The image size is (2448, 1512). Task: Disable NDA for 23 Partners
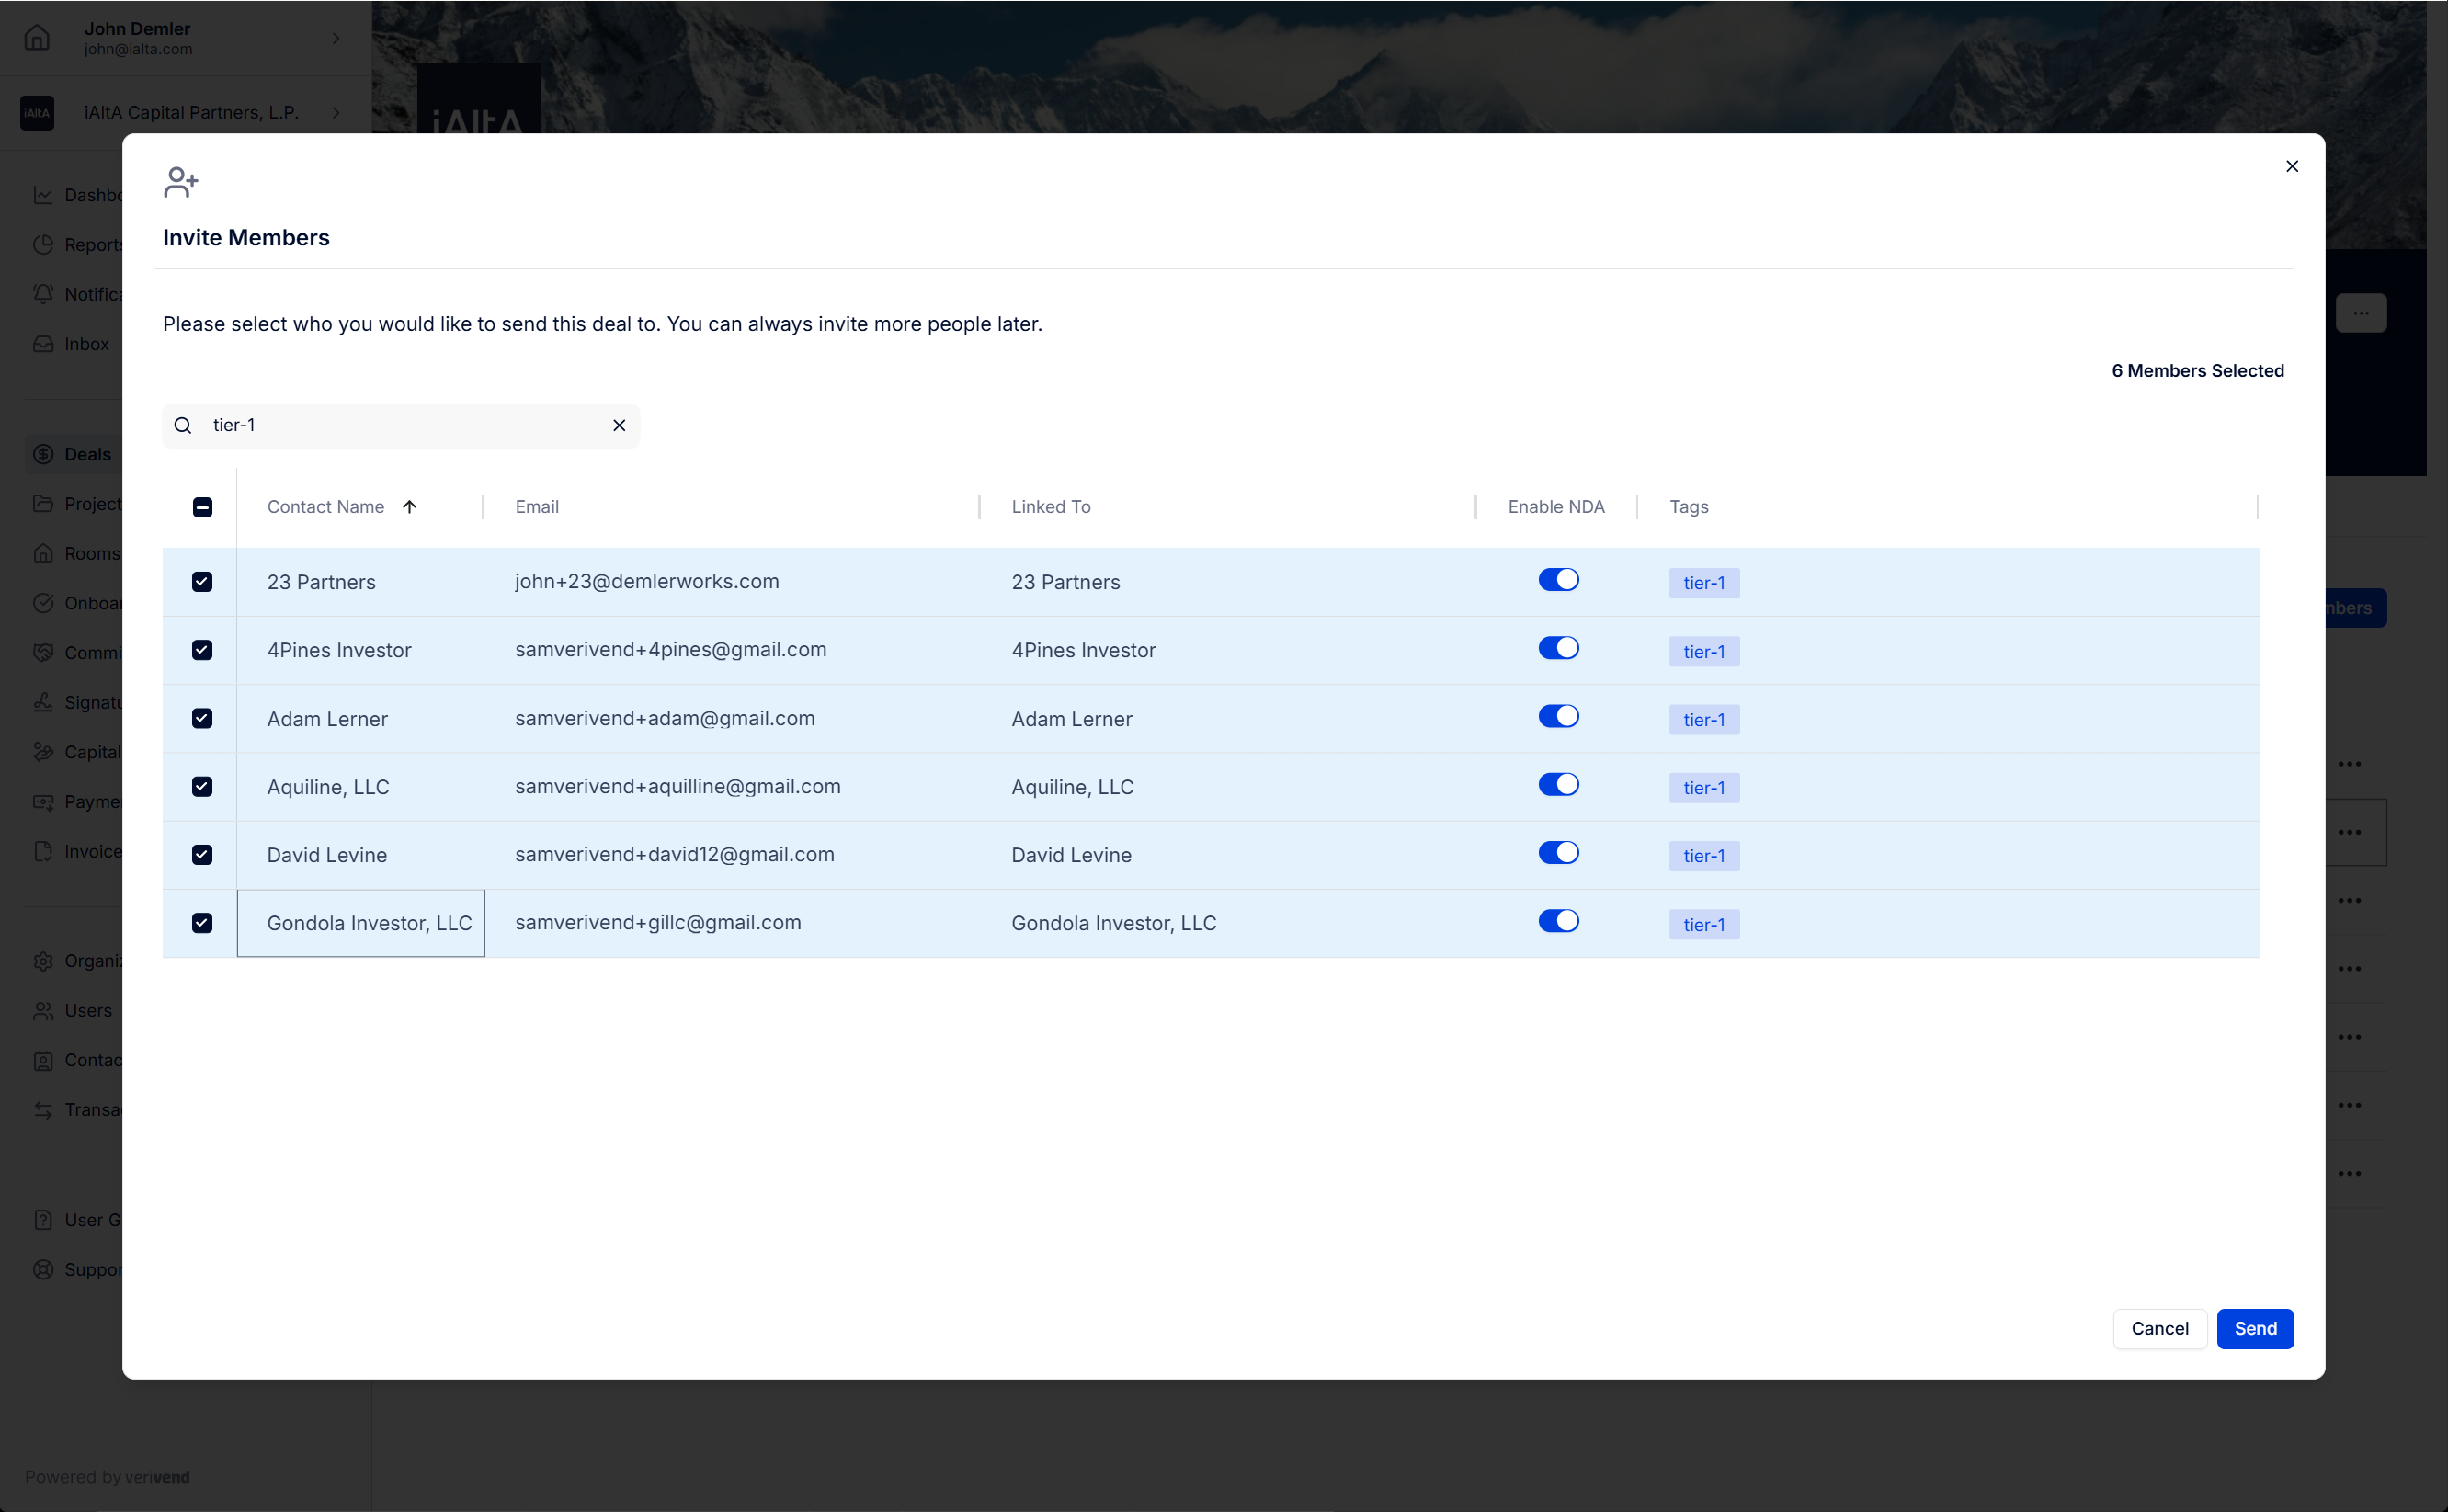click(1558, 580)
